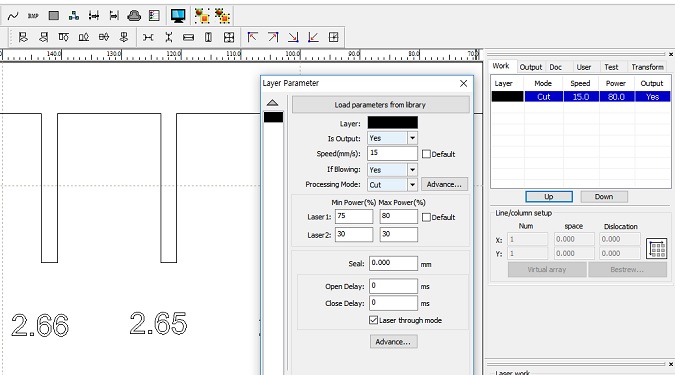Open the monitor preview icon
675x375 pixels.
178,16
